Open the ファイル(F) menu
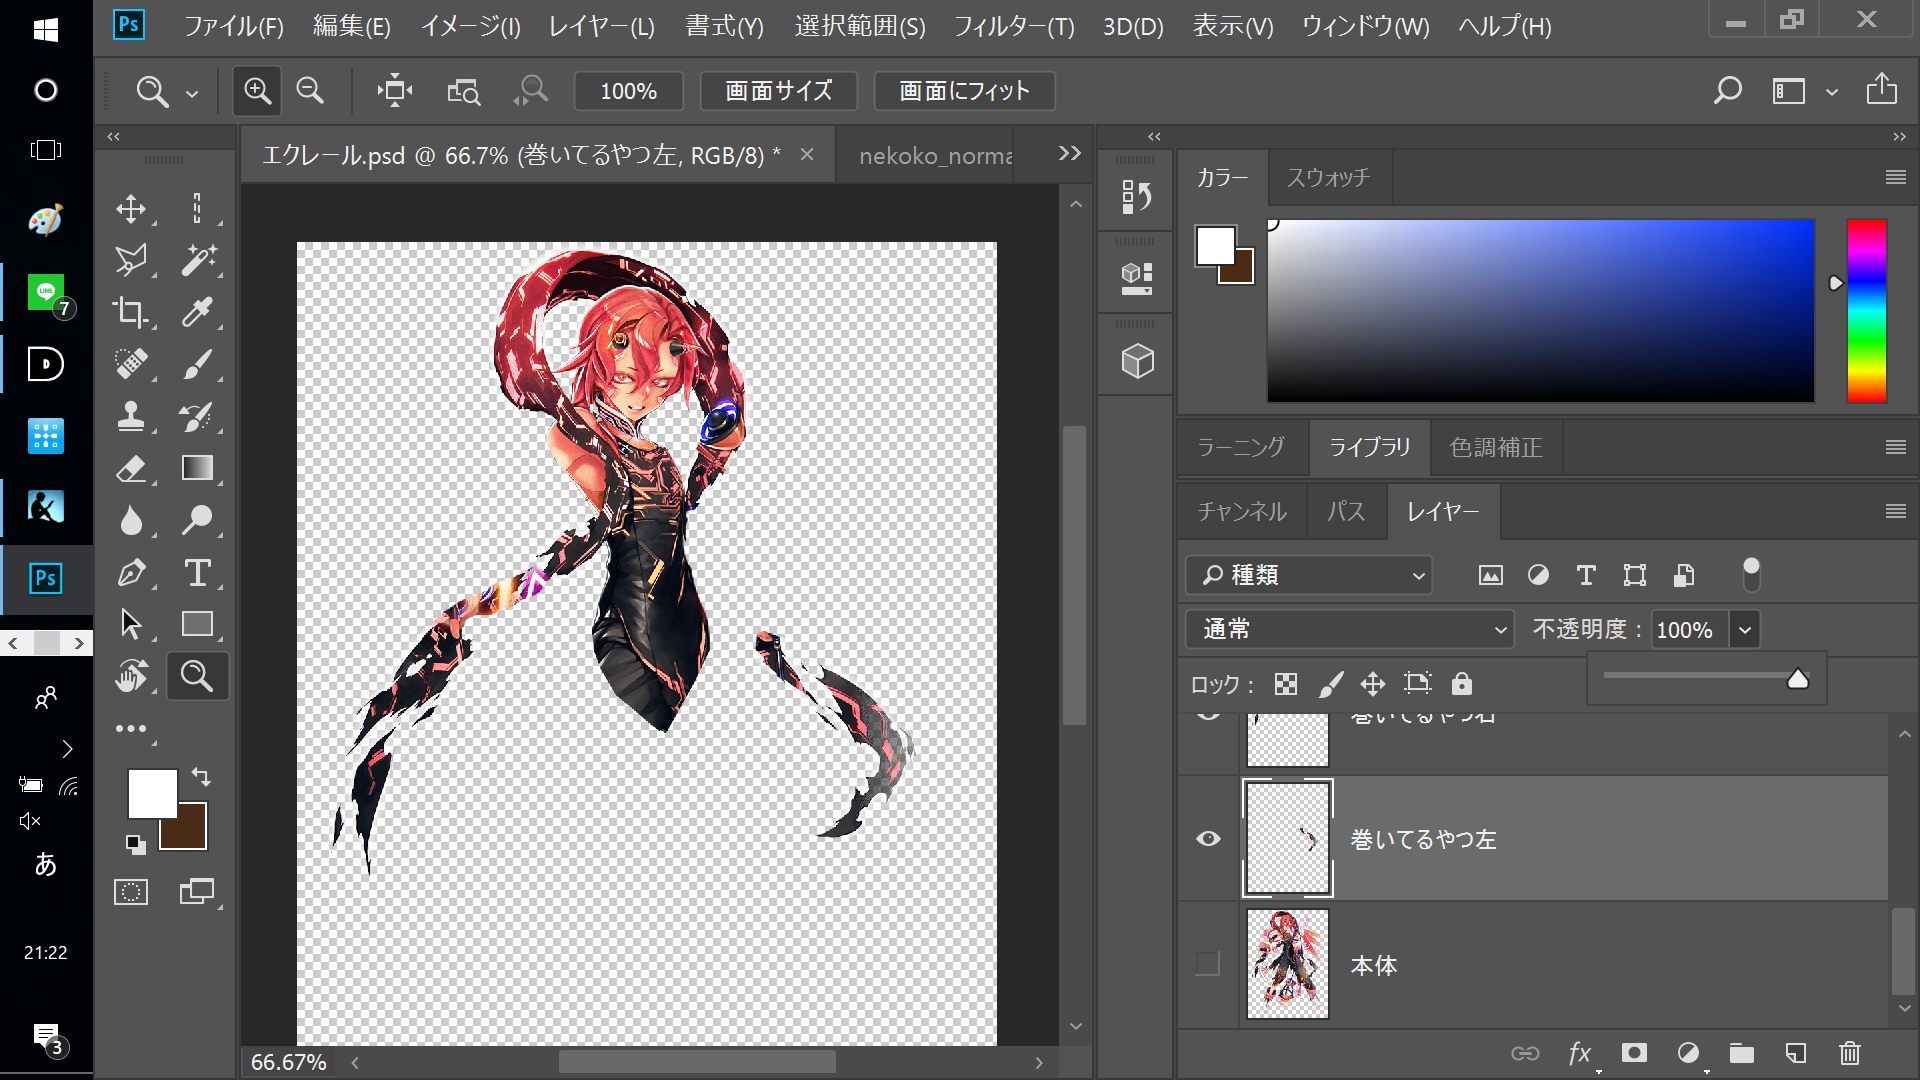 [x=234, y=26]
